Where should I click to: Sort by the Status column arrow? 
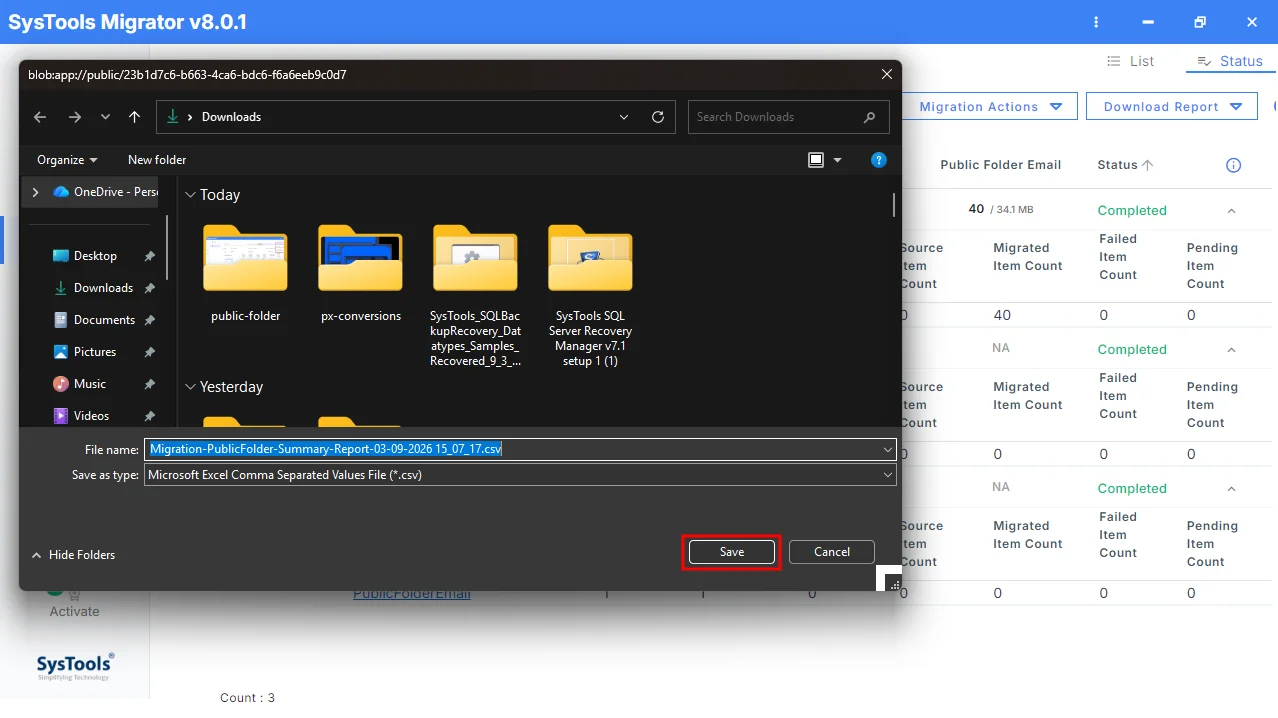click(1147, 165)
